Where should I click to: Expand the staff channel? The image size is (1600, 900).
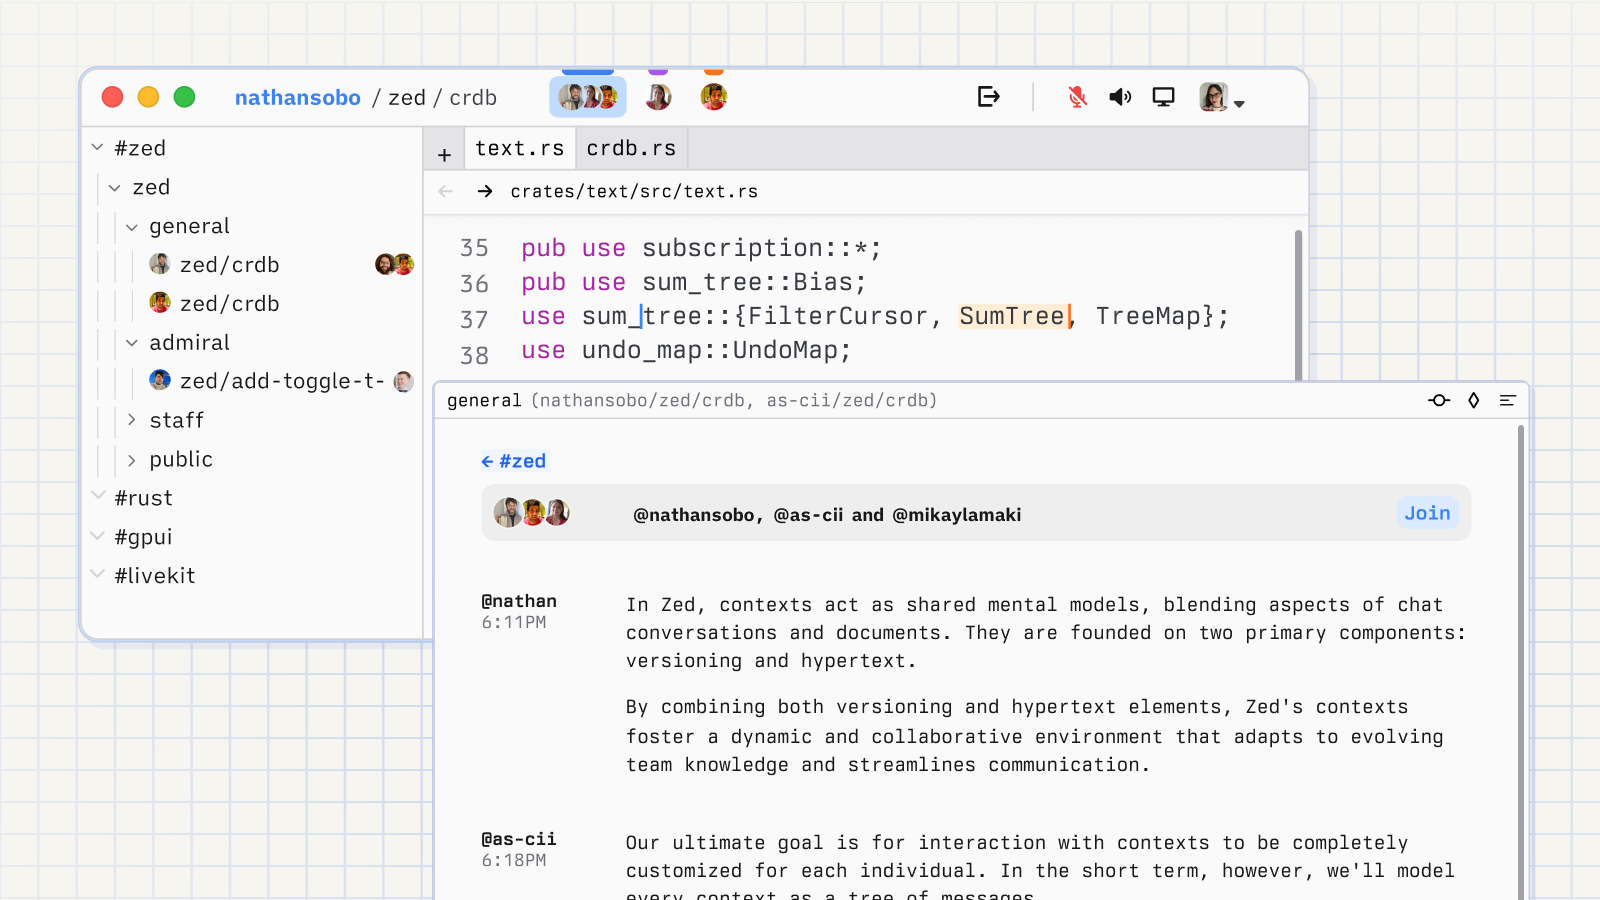point(132,421)
